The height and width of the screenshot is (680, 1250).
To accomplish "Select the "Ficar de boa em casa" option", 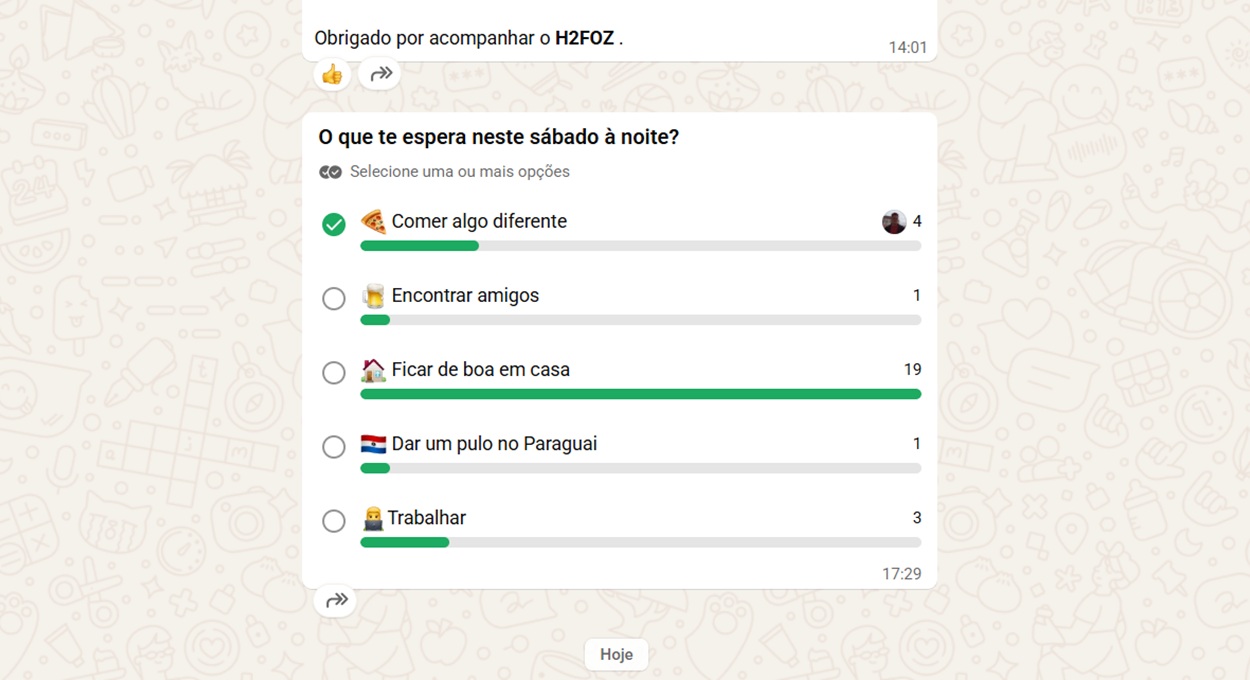I will coord(334,372).
